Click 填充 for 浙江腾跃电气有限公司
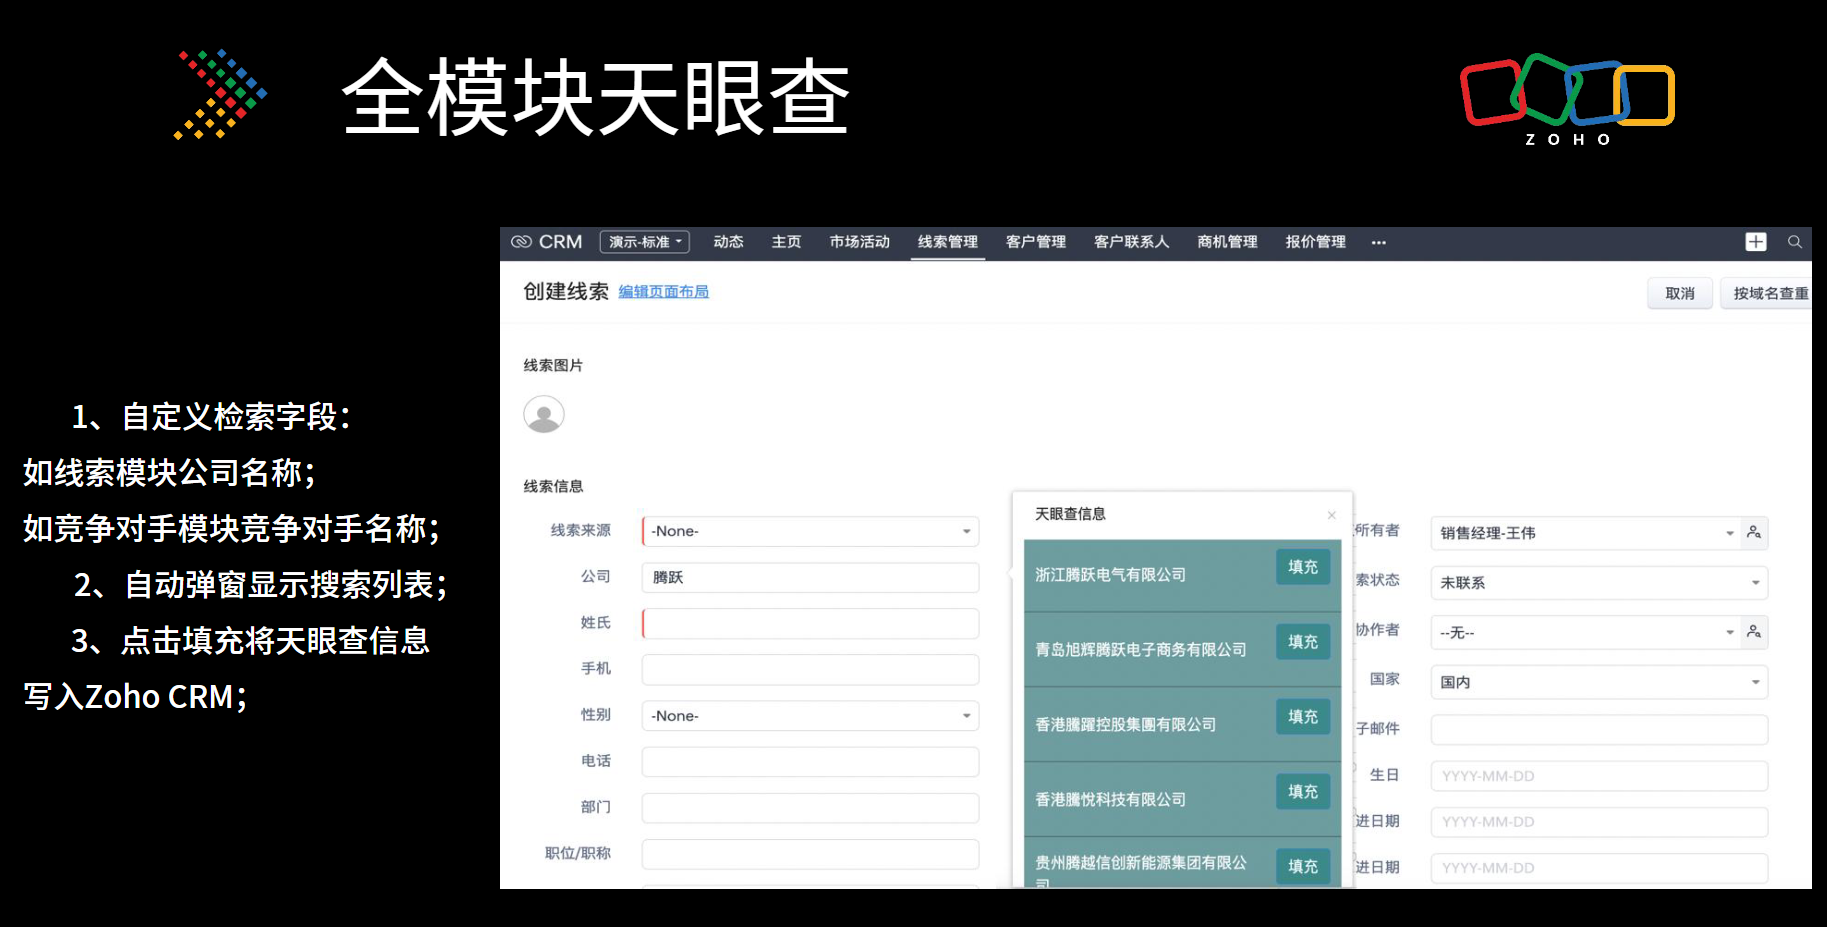This screenshot has width=1827, height=927. 1302,567
